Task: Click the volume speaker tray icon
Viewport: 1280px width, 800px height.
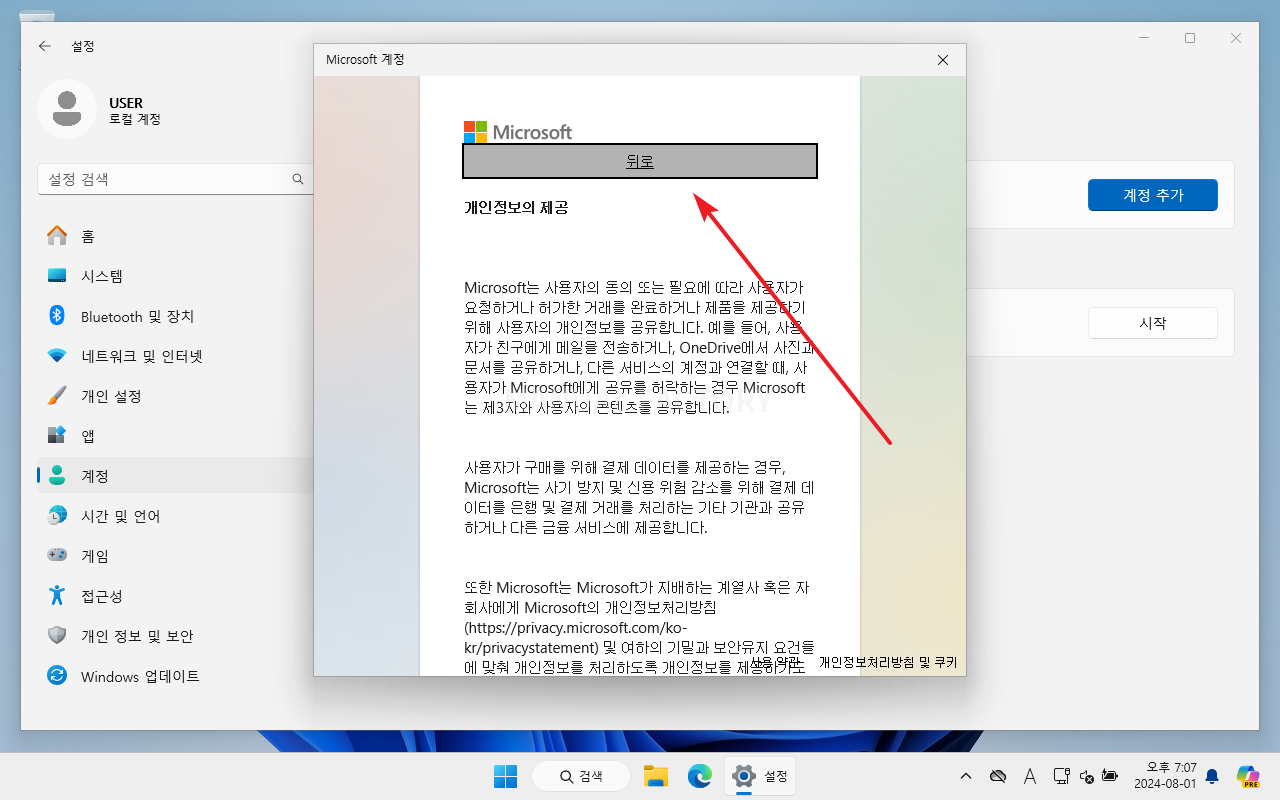Action: click(1088, 776)
